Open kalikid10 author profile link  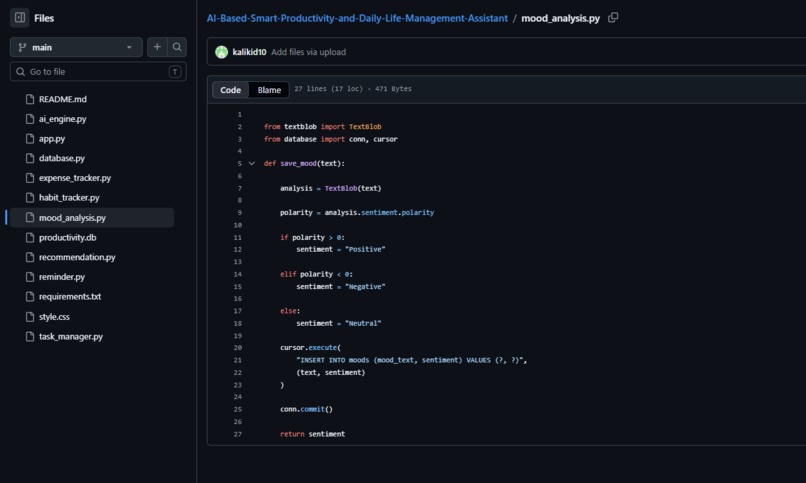pos(249,52)
